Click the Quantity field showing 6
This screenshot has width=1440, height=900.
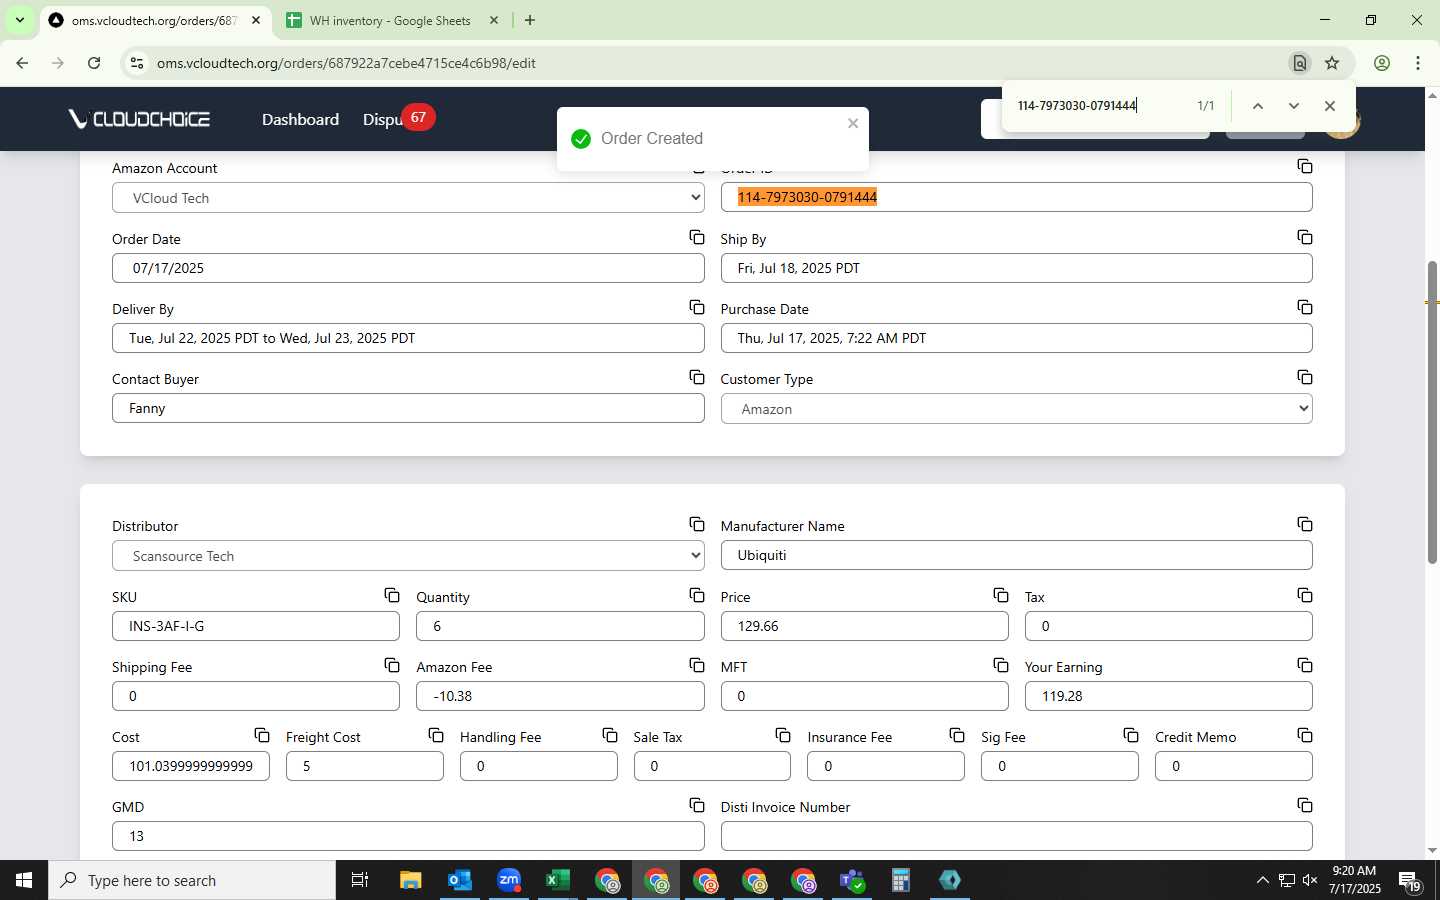[560, 626]
